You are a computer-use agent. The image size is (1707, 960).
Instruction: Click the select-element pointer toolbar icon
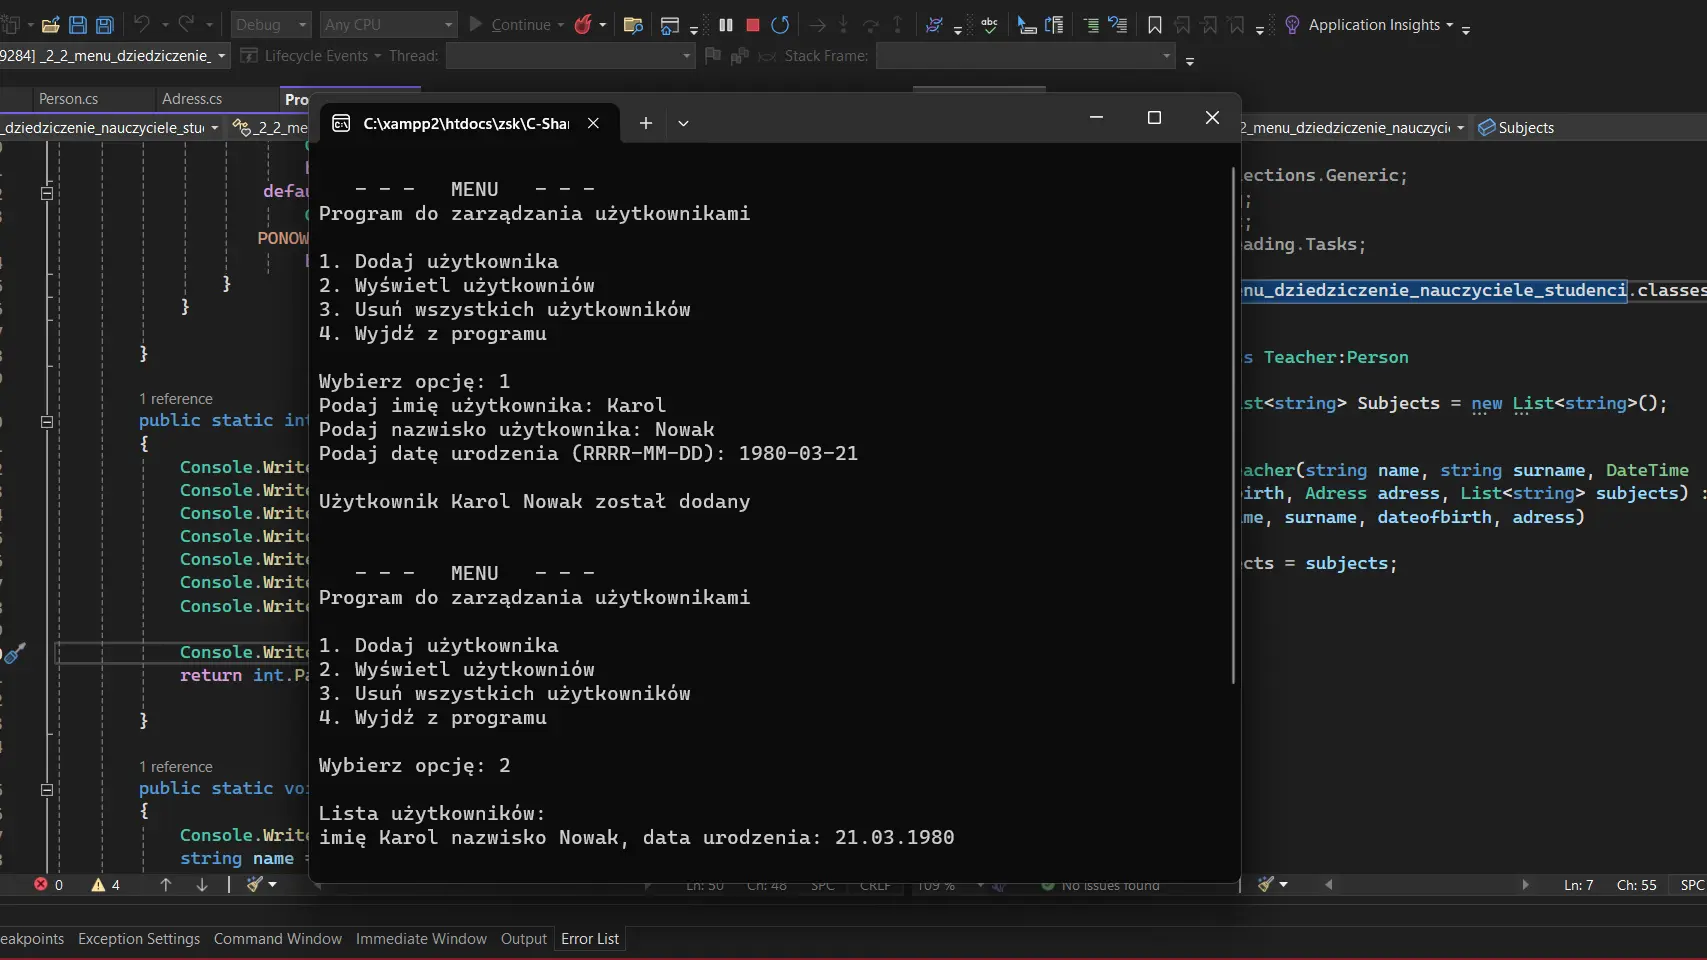(x=1026, y=25)
